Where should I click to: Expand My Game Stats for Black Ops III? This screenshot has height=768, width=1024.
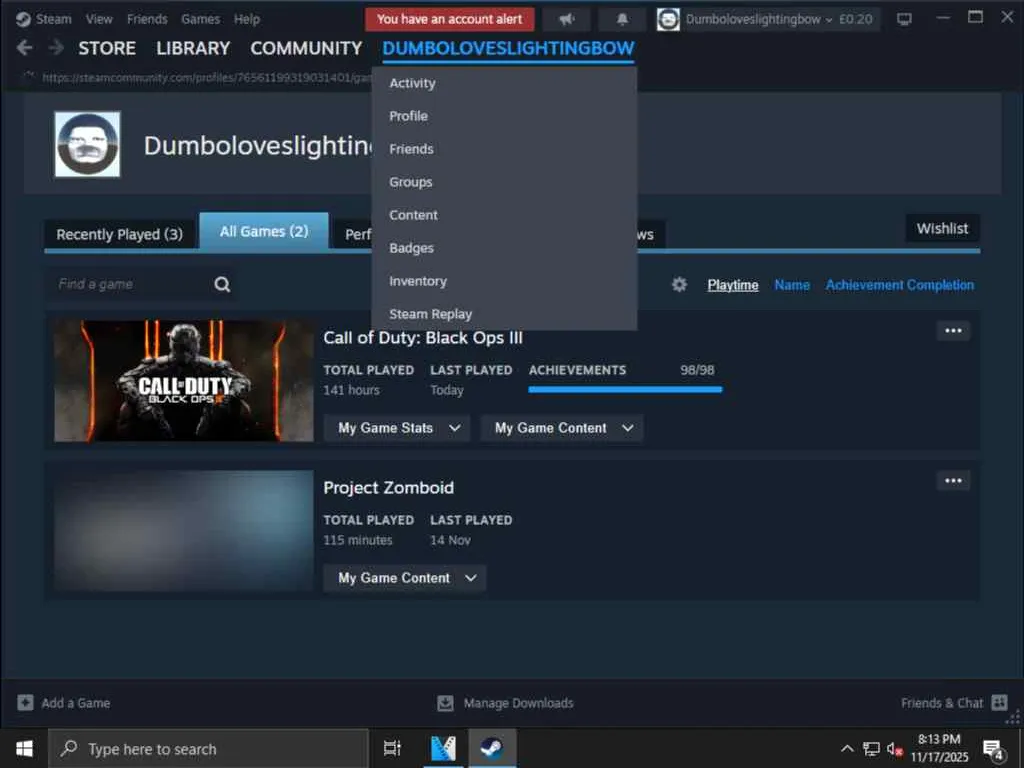(x=397, y=428)
